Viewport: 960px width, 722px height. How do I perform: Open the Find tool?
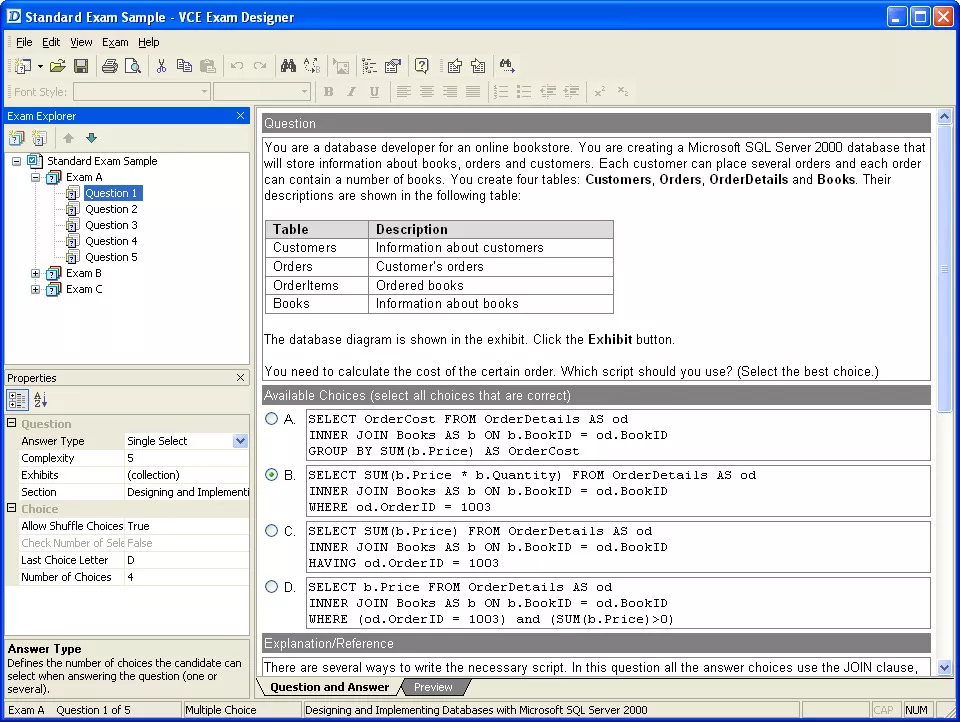pyautogui.click(x=287, y=66)
